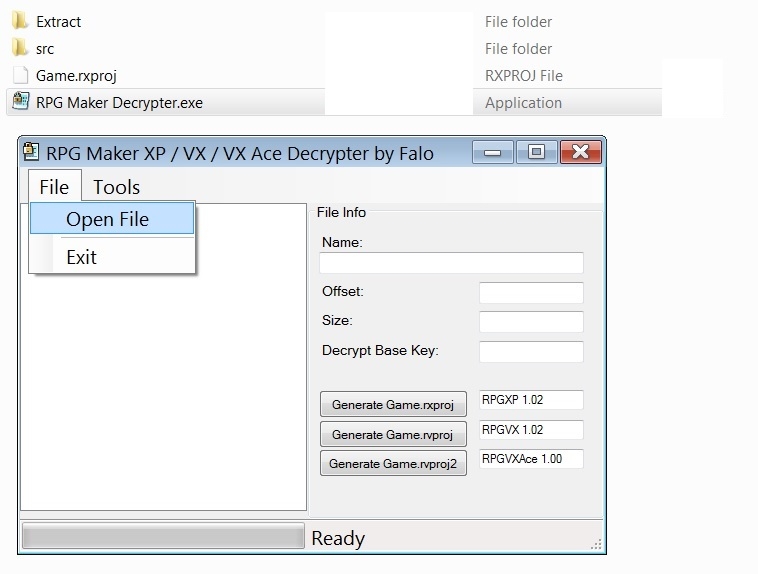Viewport: 758px width, 574px height.
Task: Click the RXPROJ File type text
Action: point(524,76)
